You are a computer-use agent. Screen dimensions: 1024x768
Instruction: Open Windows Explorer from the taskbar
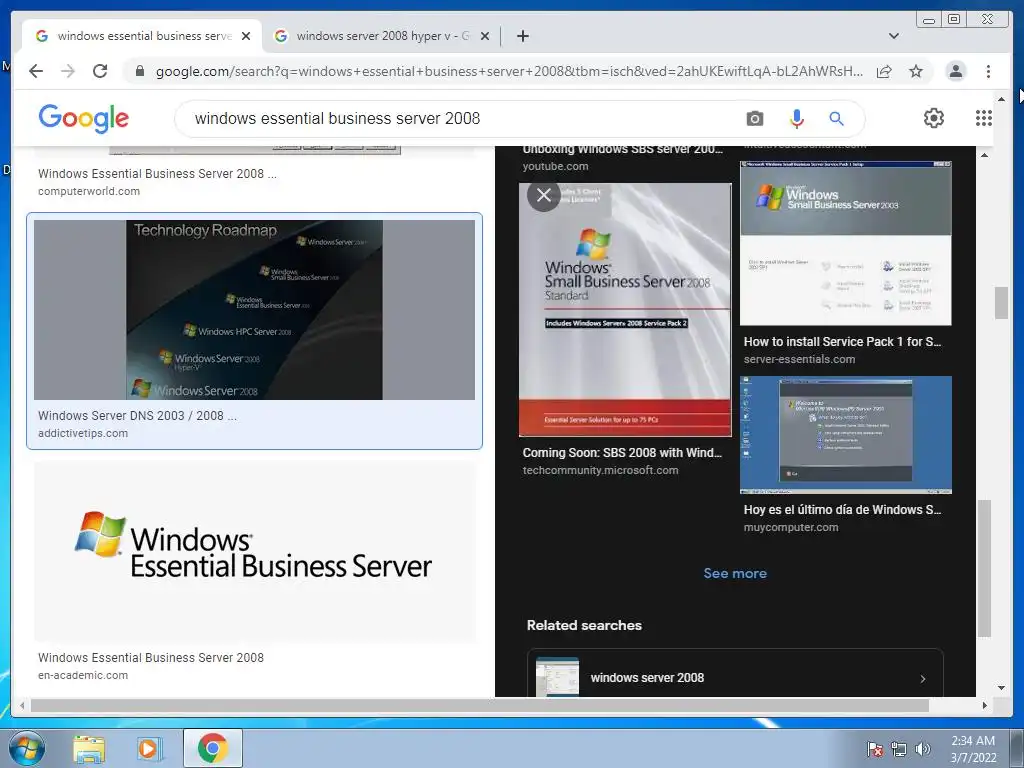point(89,748)
